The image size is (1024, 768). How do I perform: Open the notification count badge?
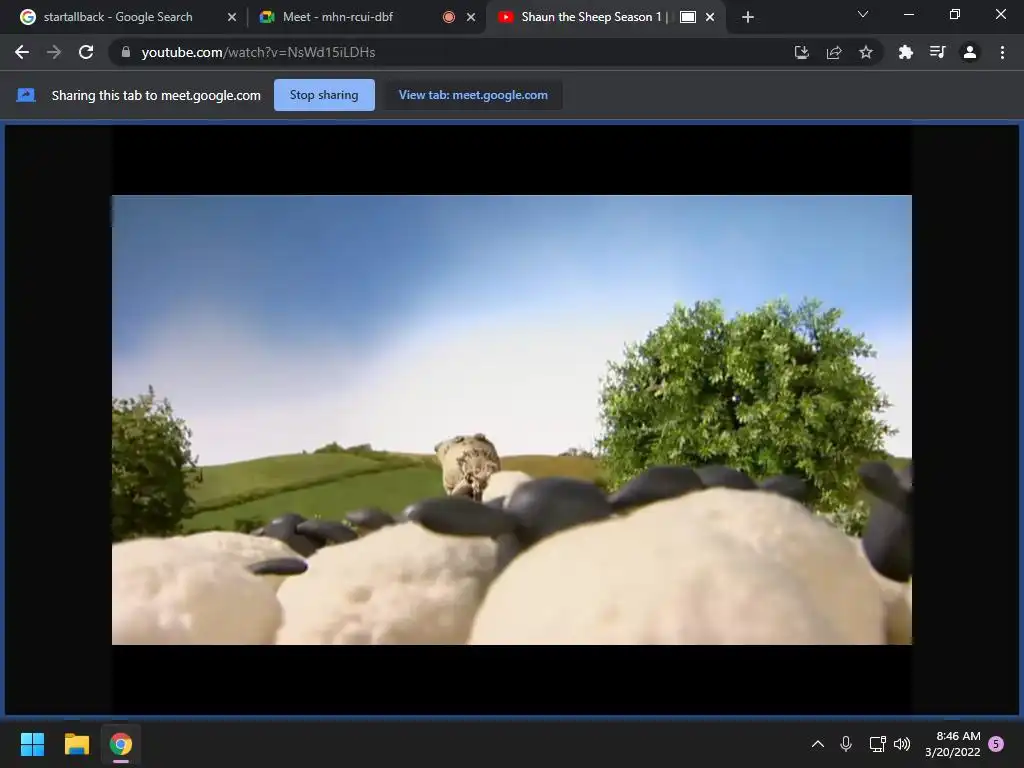tap(996, 744)
